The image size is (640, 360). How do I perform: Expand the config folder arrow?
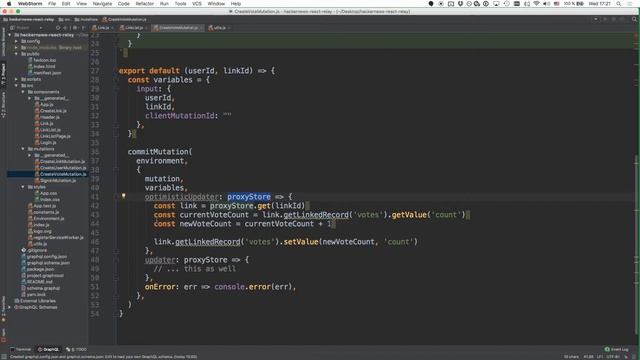point(16,41)
